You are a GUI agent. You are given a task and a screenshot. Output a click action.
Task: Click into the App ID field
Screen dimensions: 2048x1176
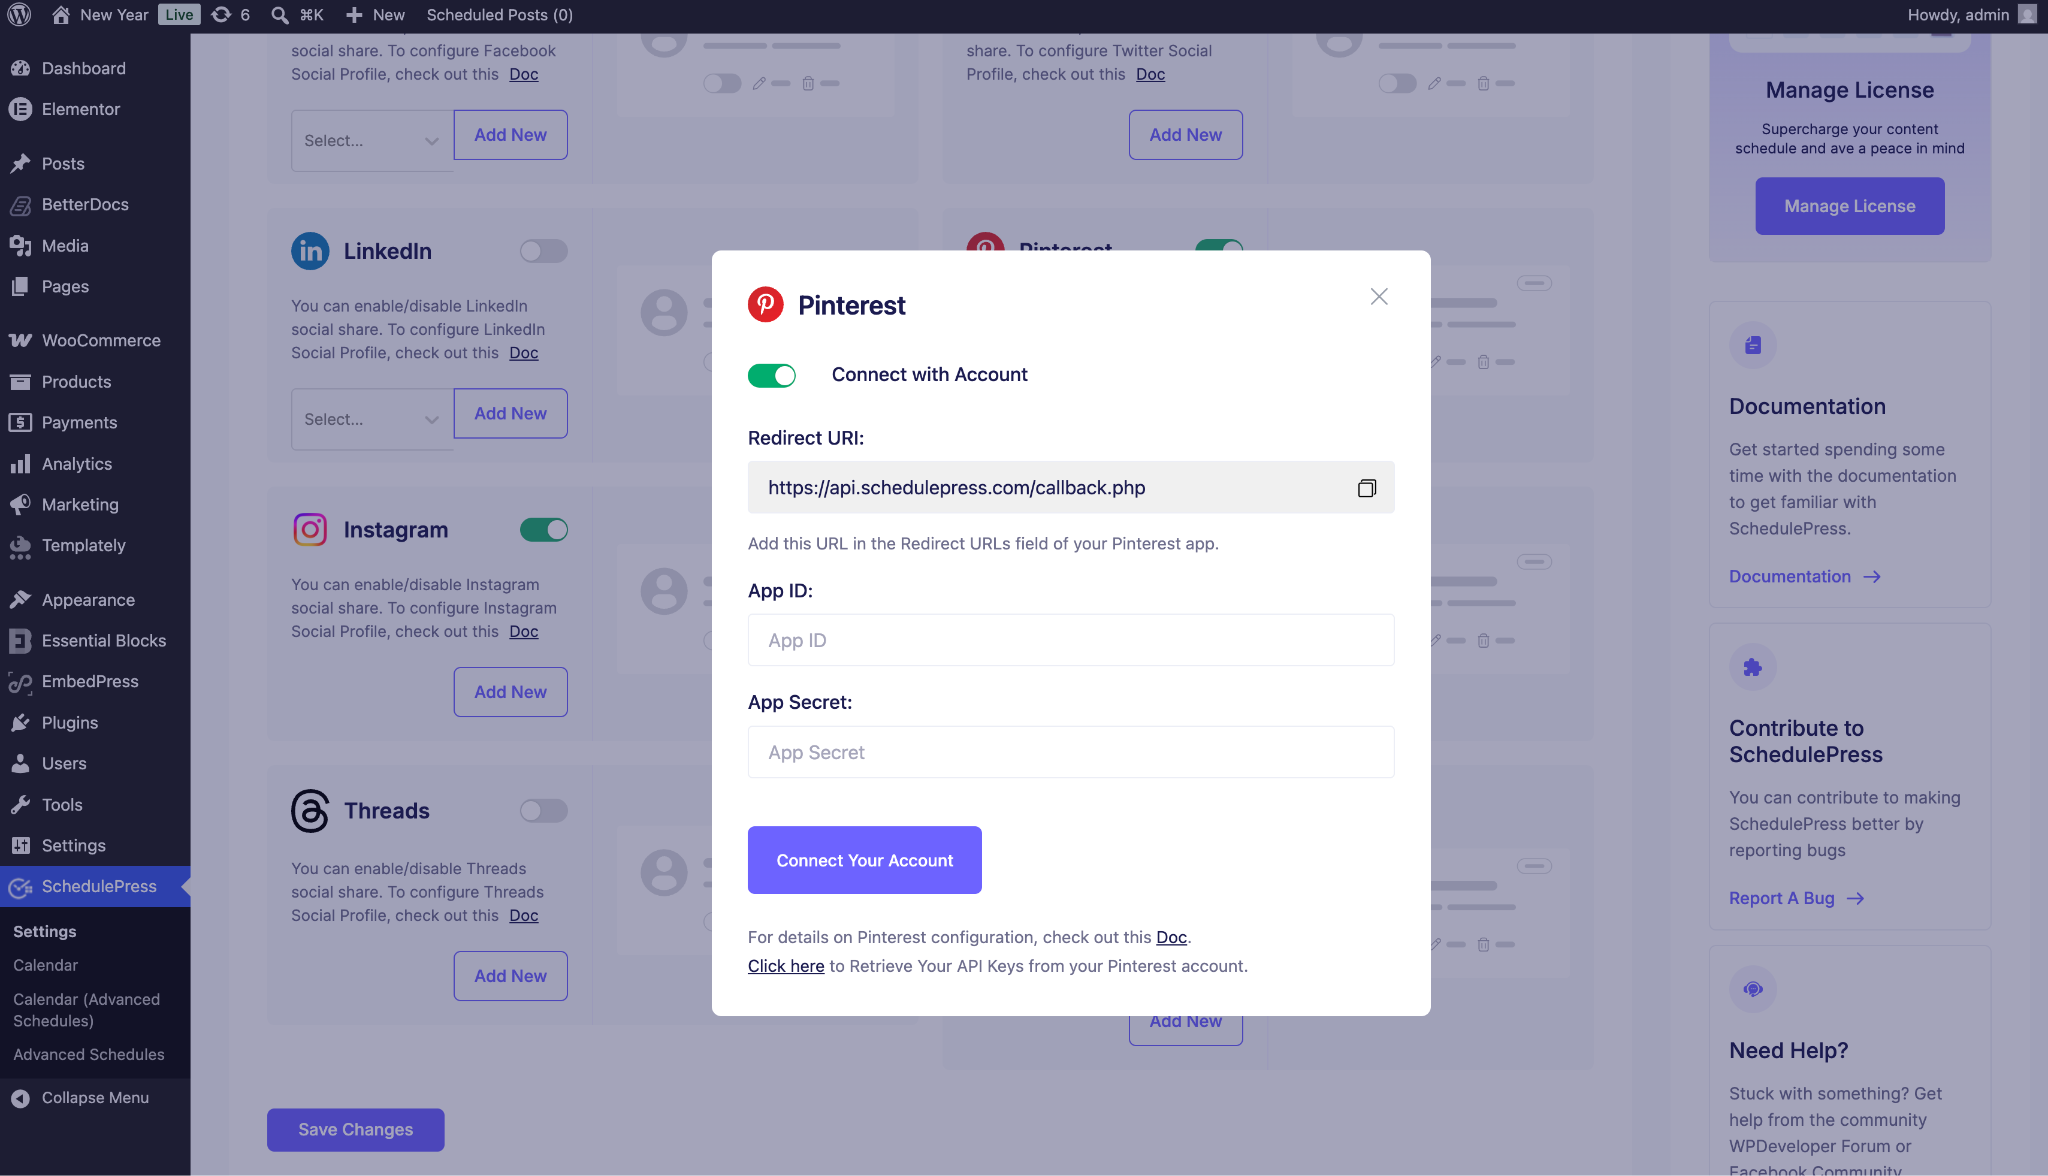click(1070, 640)
